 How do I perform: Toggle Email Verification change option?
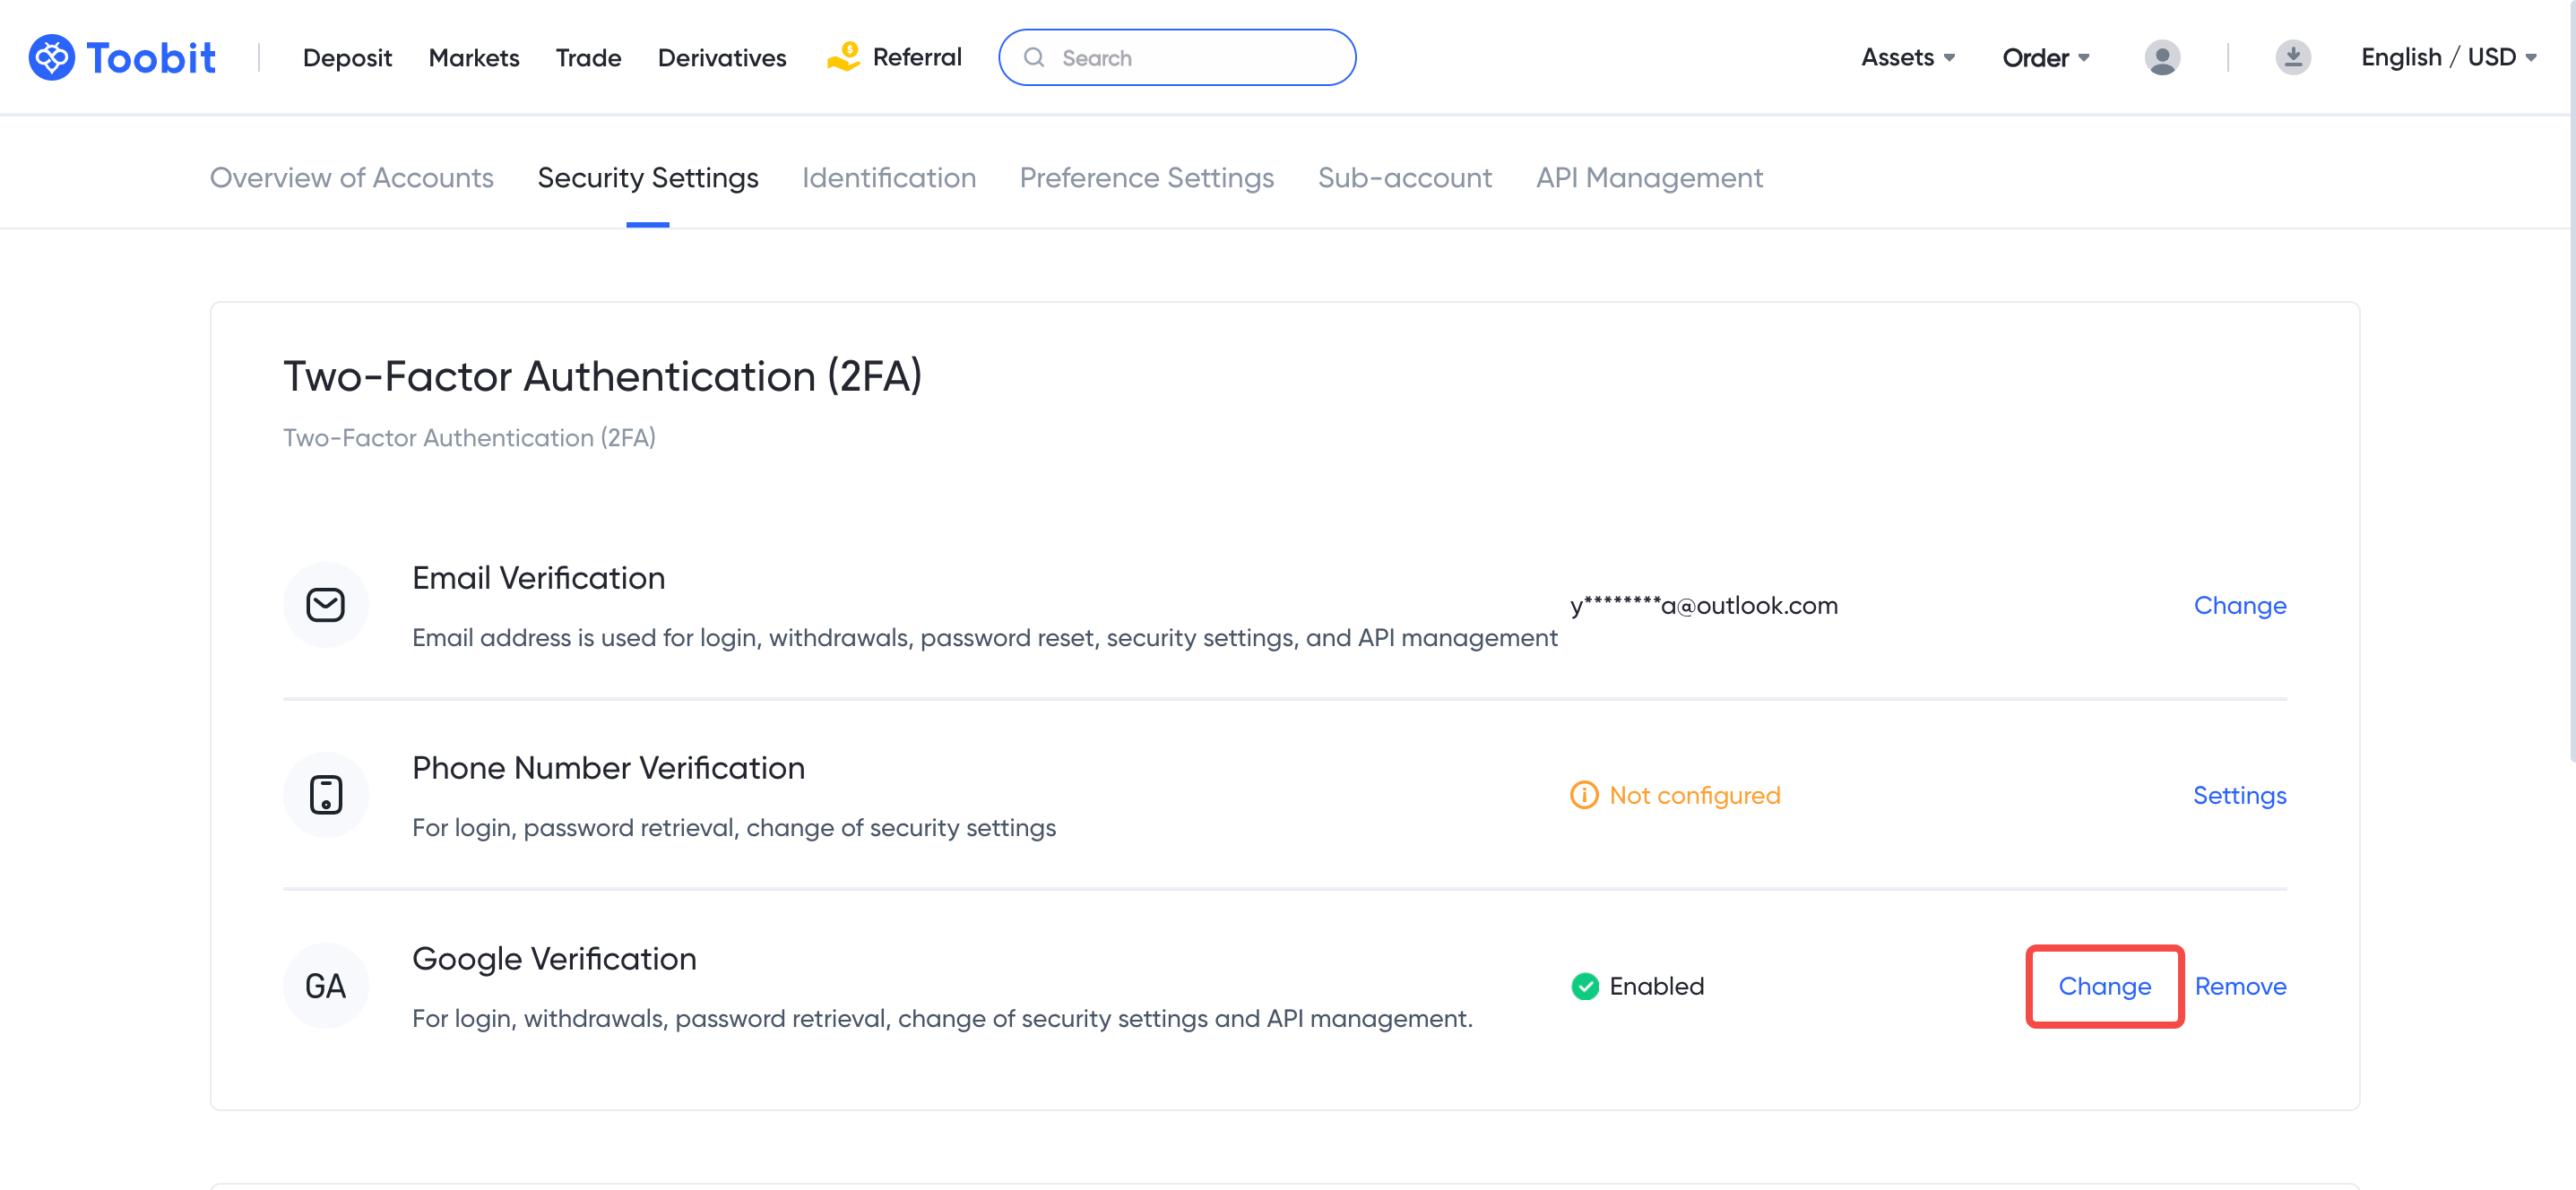click(2237, 604)
